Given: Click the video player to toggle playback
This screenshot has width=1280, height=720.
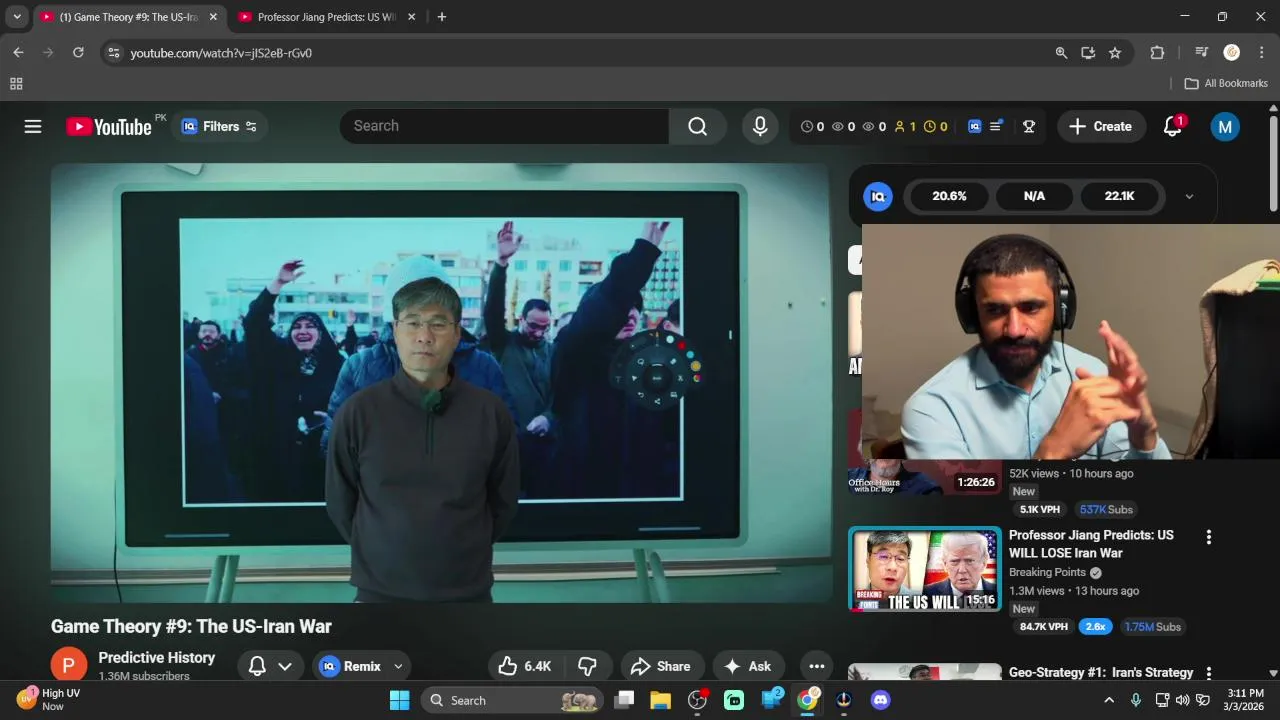Looking at the screenshot, I should (441, 383).
